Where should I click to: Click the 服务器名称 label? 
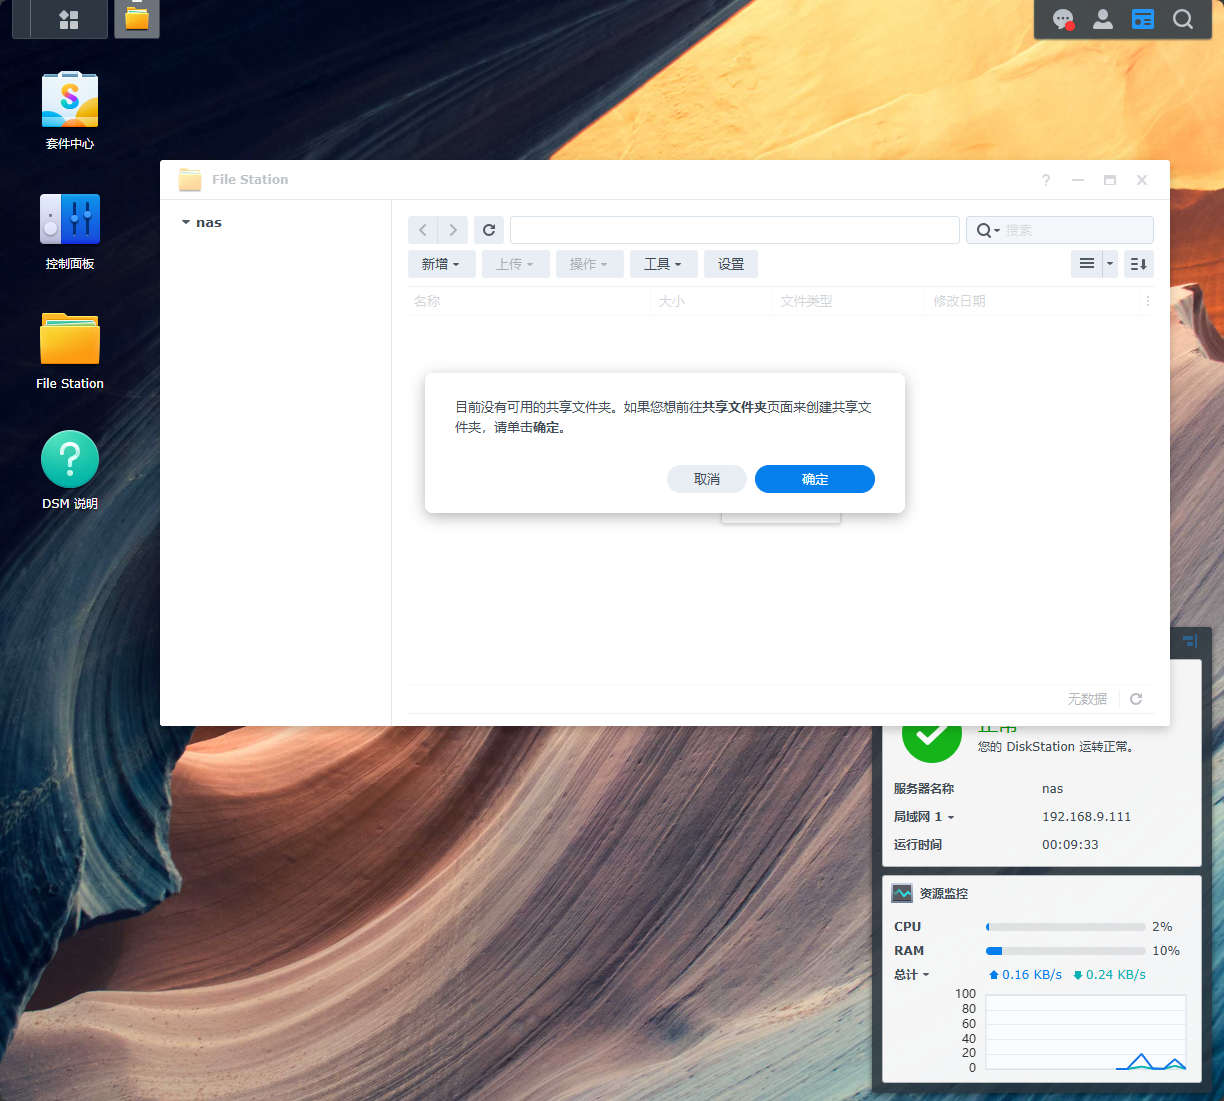(924, 789)
